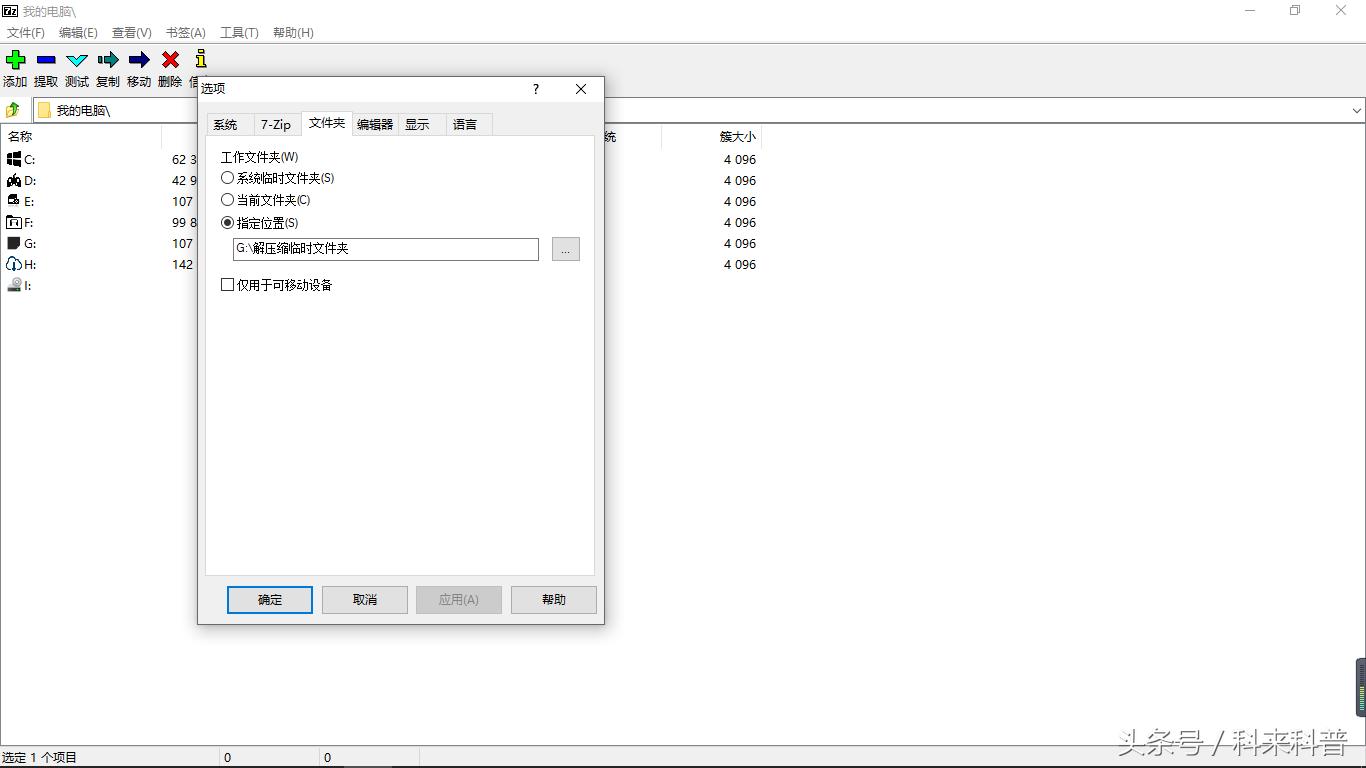Enable 仅用于可移动设备 checkbox
This screenshot has width=1366, height=768.
coord(227,285)
